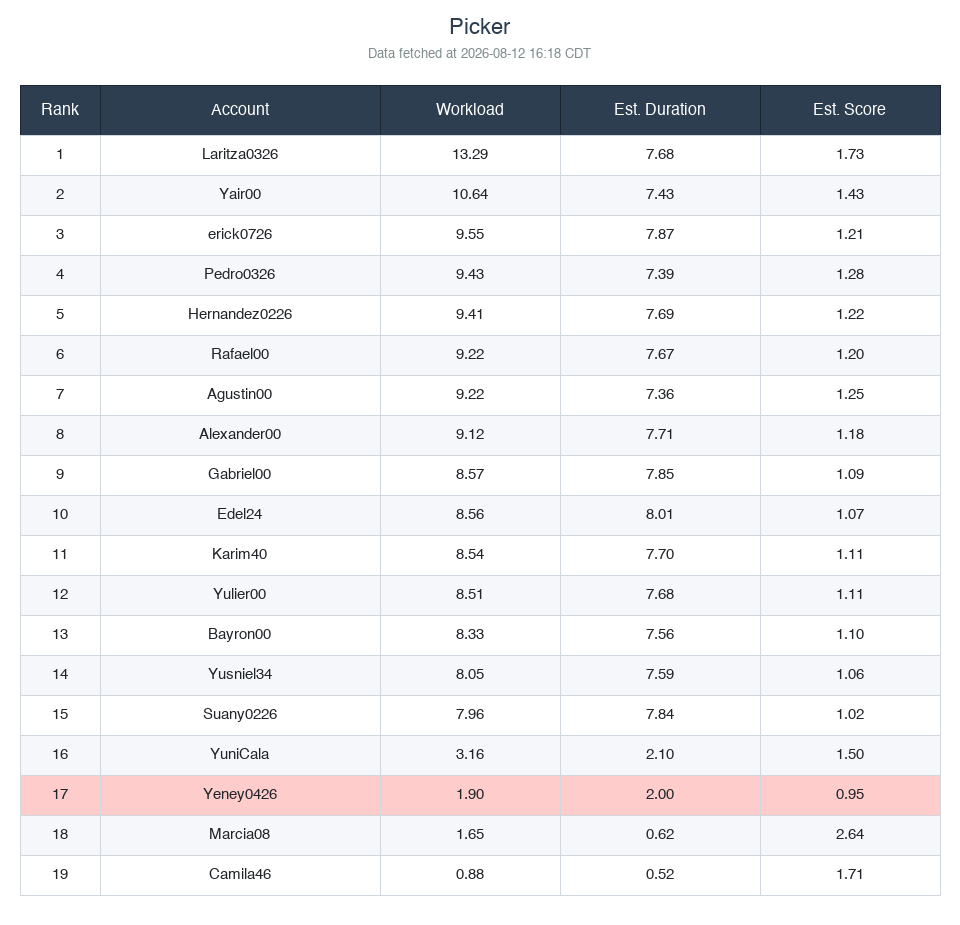Select the Workload column header

coord(470,110)
